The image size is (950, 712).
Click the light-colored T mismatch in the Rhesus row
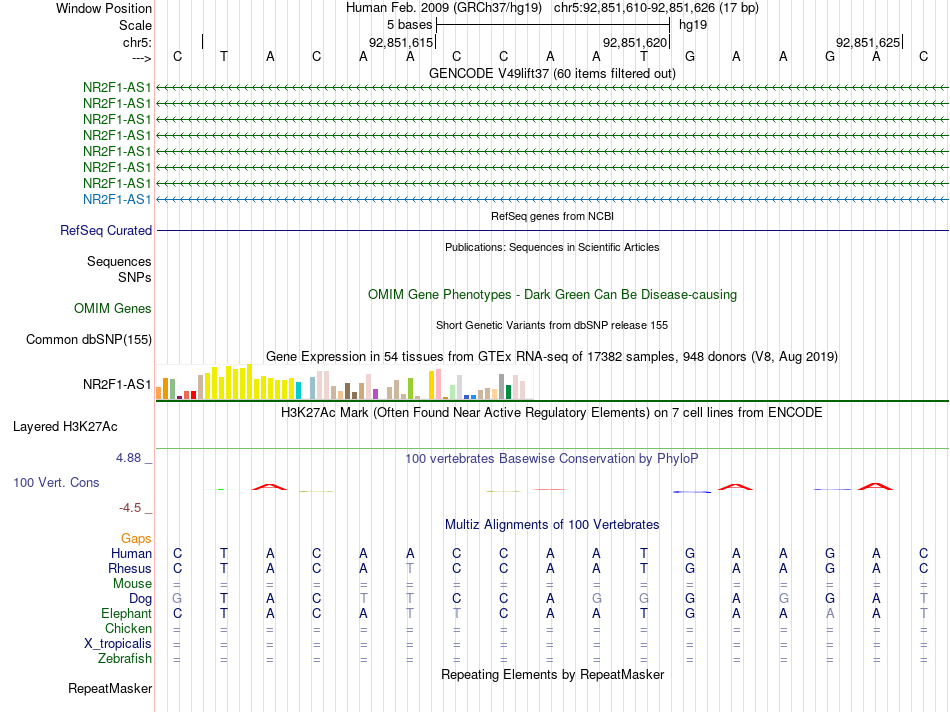(x=410, y=568)
